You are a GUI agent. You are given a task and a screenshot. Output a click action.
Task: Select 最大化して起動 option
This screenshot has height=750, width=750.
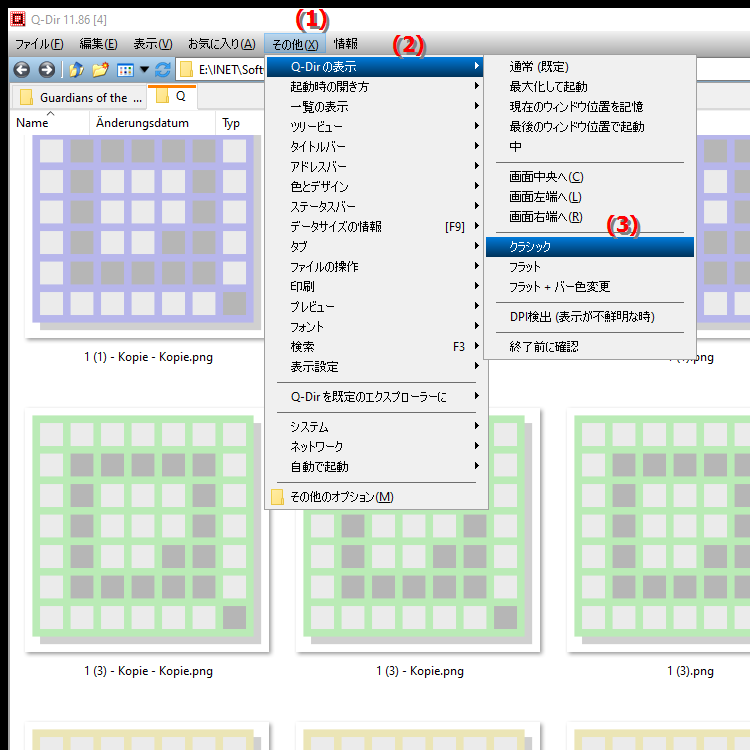(x=589, y=87)
